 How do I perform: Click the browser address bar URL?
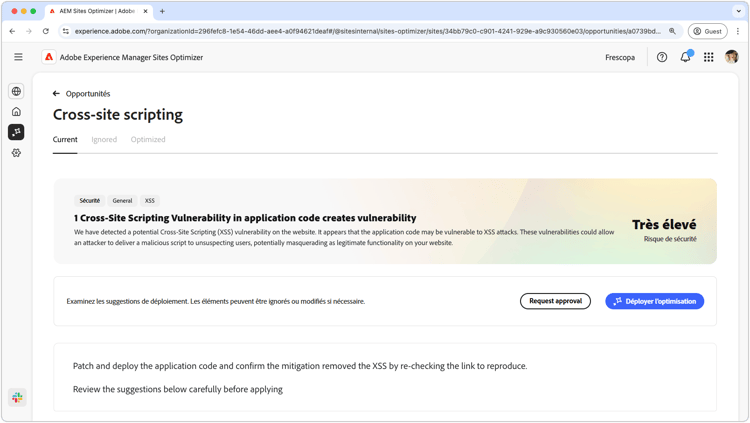click(x=367, y=31)
